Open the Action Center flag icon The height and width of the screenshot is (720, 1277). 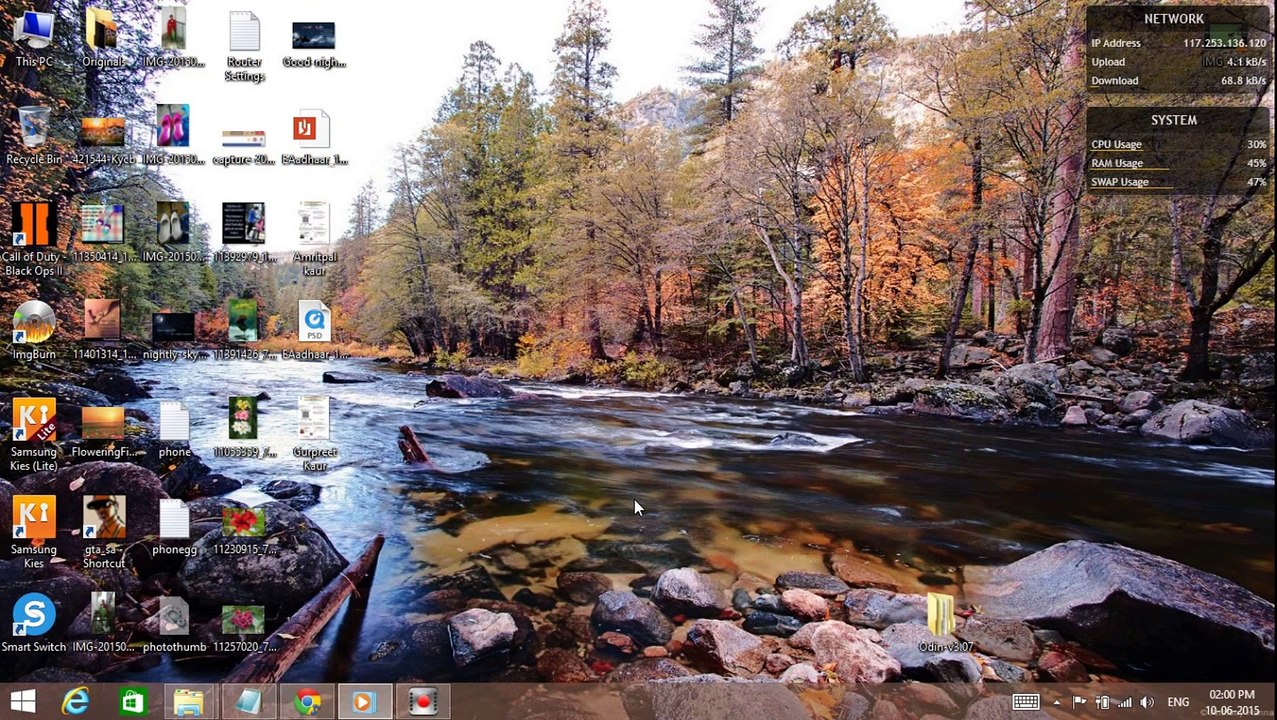(1080, 702)
